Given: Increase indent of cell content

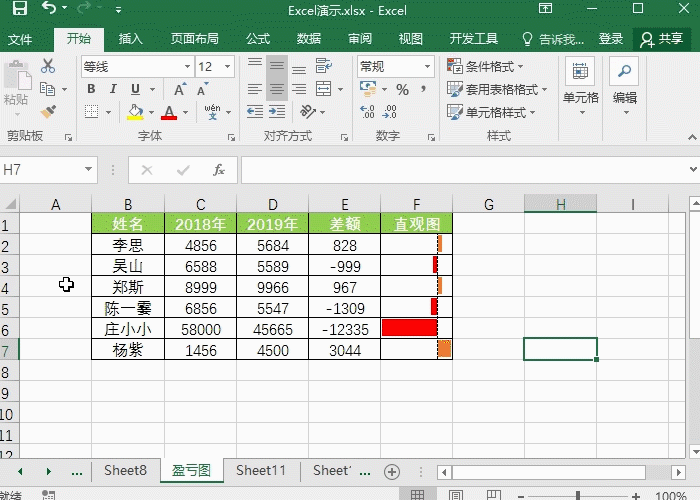Looking at the screenshot, I should click(277, 112).
